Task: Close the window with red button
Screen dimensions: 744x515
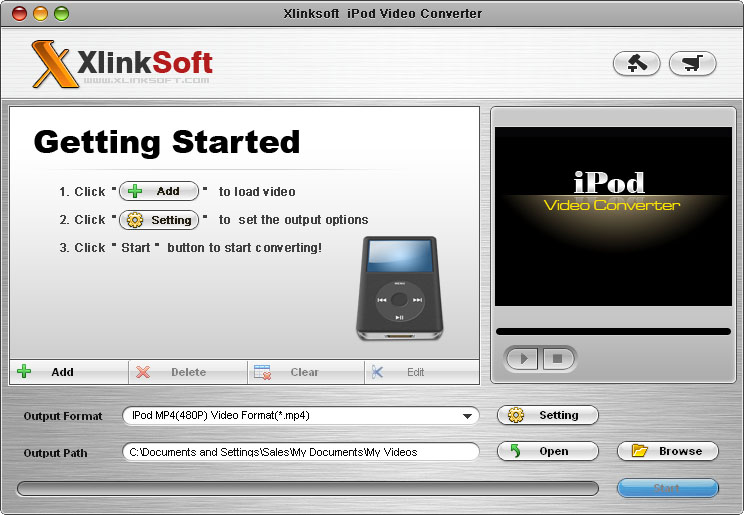Action: coord(19,14)
